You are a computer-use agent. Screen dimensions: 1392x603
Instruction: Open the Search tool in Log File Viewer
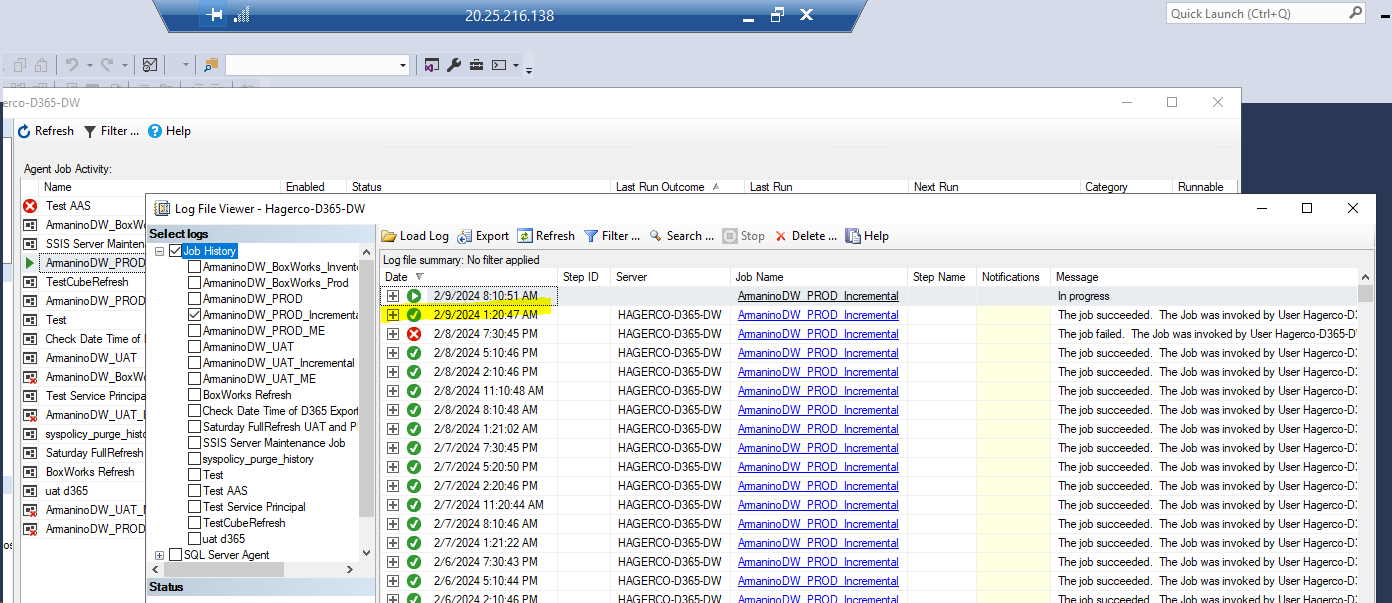click(682, 236)
